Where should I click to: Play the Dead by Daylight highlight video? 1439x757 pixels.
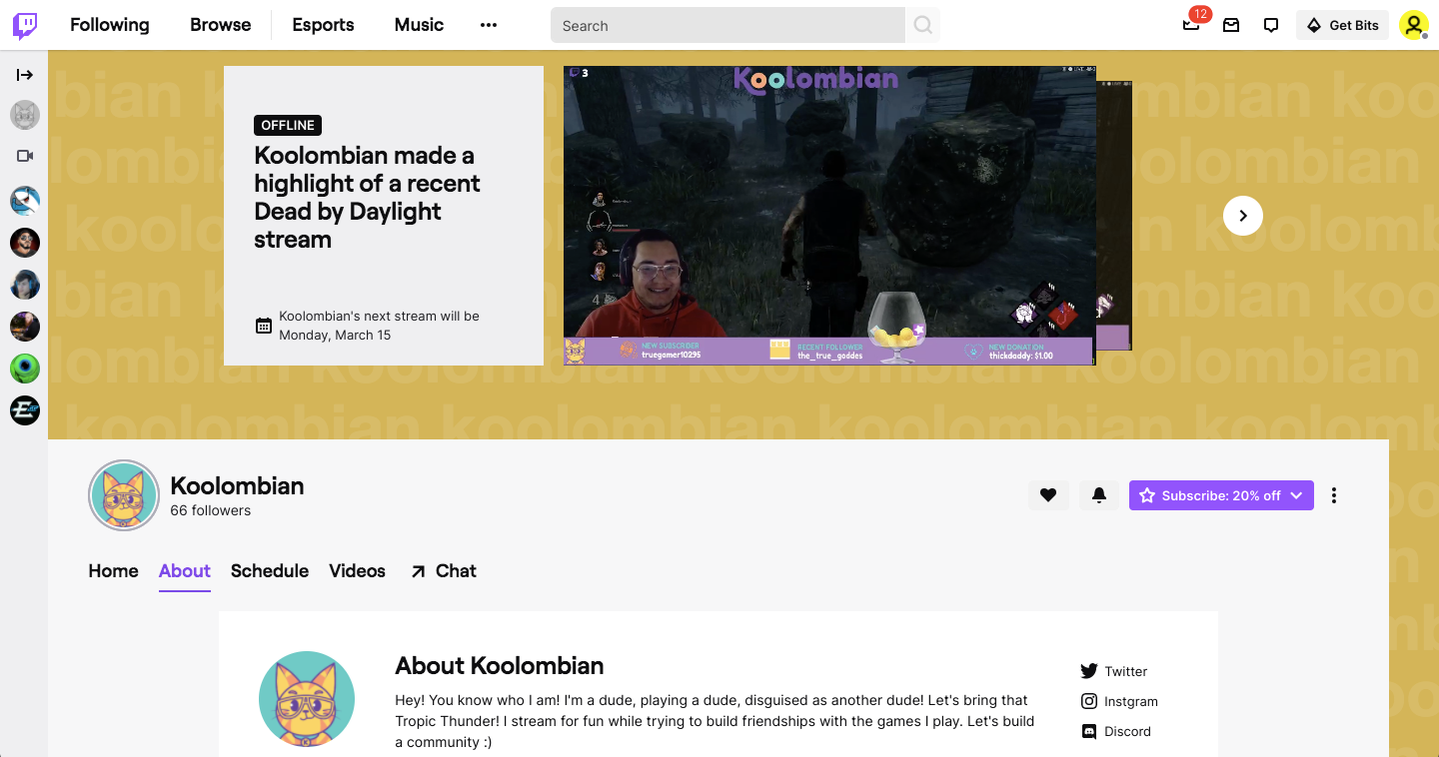click(x=830, y=215)
